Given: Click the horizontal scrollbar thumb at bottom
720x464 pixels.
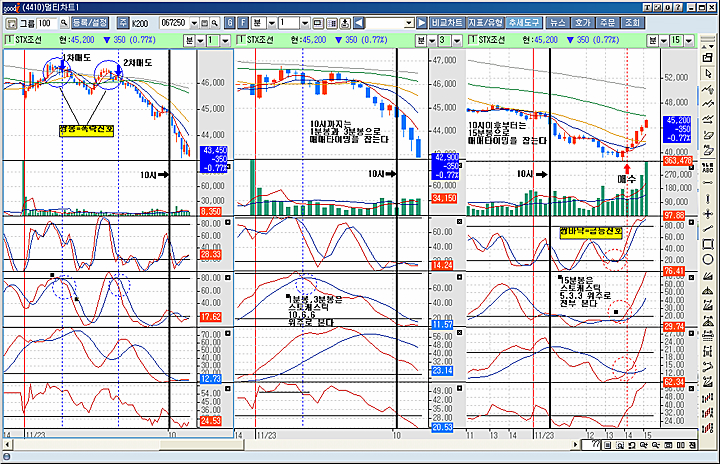Looking at the screenshot, I should [x=202, y=445].
